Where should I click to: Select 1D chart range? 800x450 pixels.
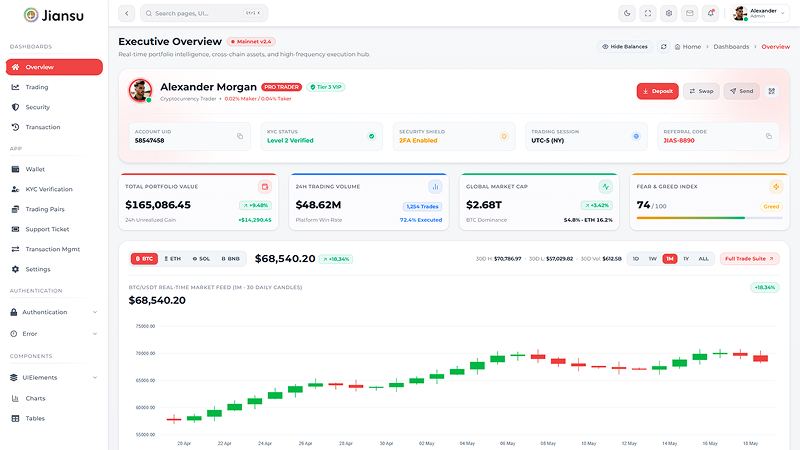pyautogui.click(x=636, y=259)
